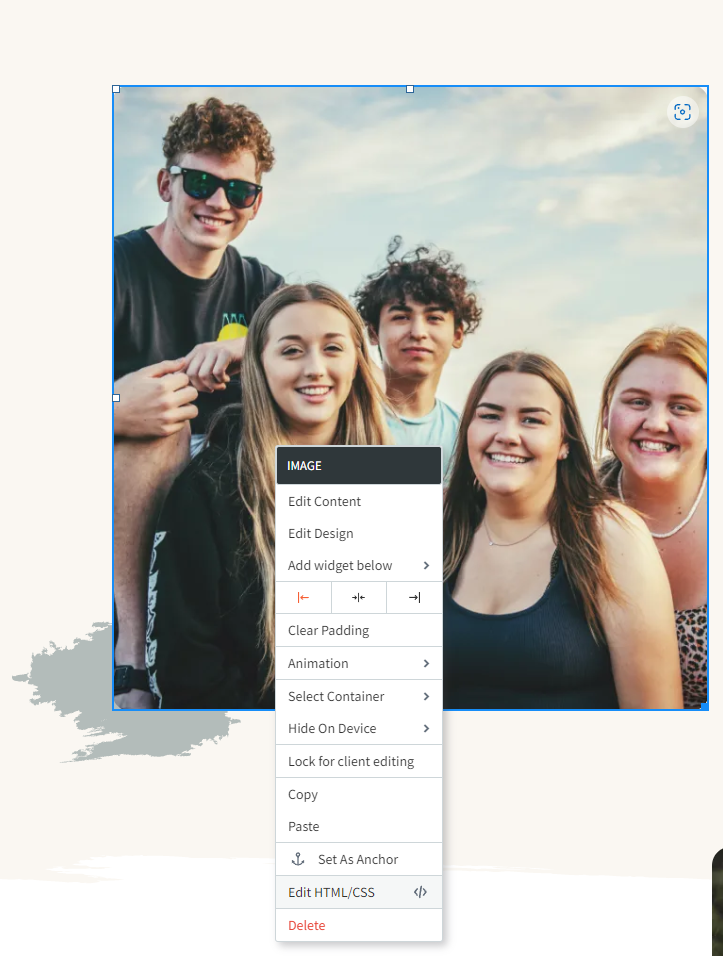Image resolution: width=723 pixels, height=956 pixels.
Task: Click the top-left corner resize handle
Action: pos(116,89)
